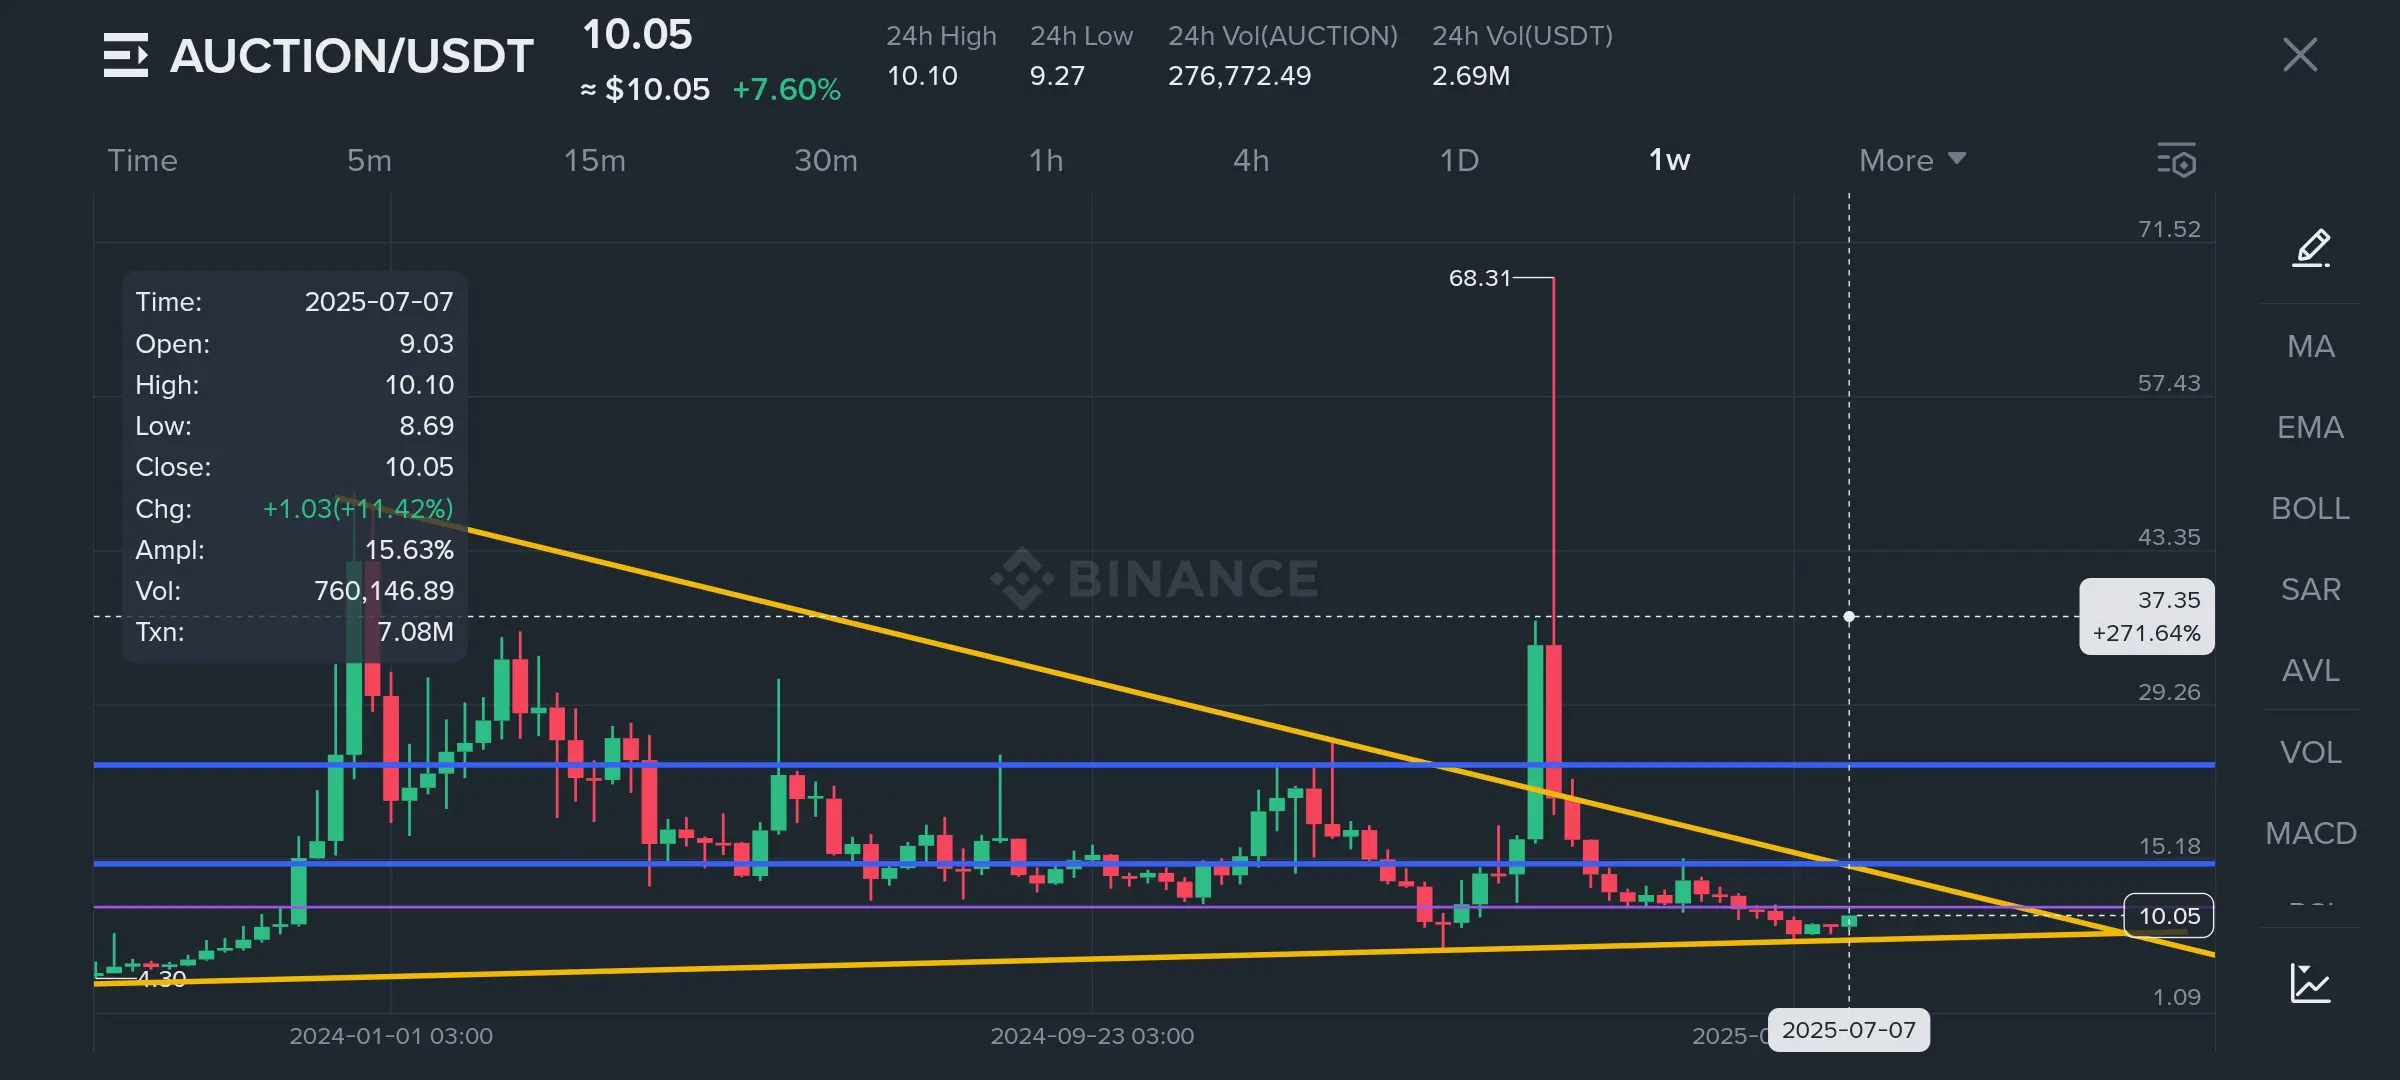The height and width of the screenshot is (1080, 2400).
Task: Close the full-screen chart view
Action: pyautogui.click(x=2300, y=55)
